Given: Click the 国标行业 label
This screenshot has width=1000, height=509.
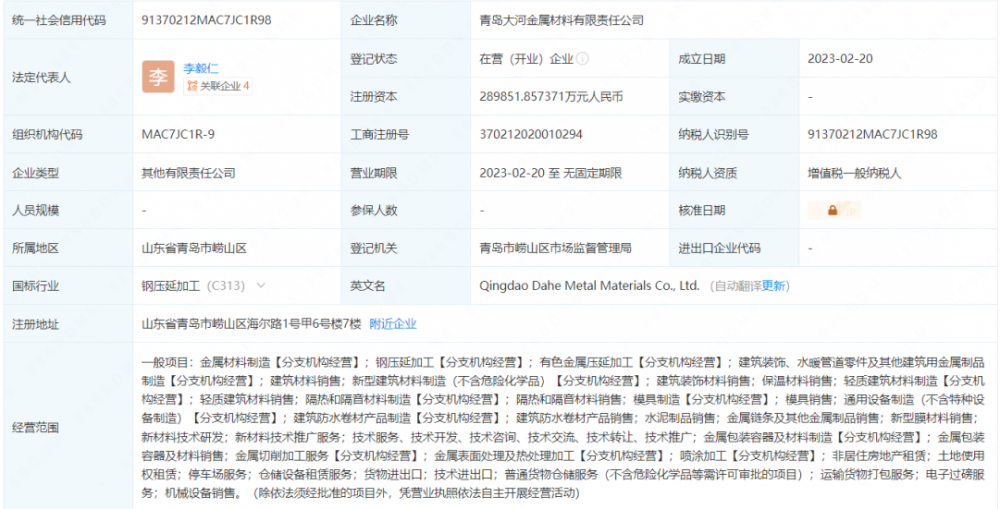Looking at the screenshot, I should coord(35,286).
